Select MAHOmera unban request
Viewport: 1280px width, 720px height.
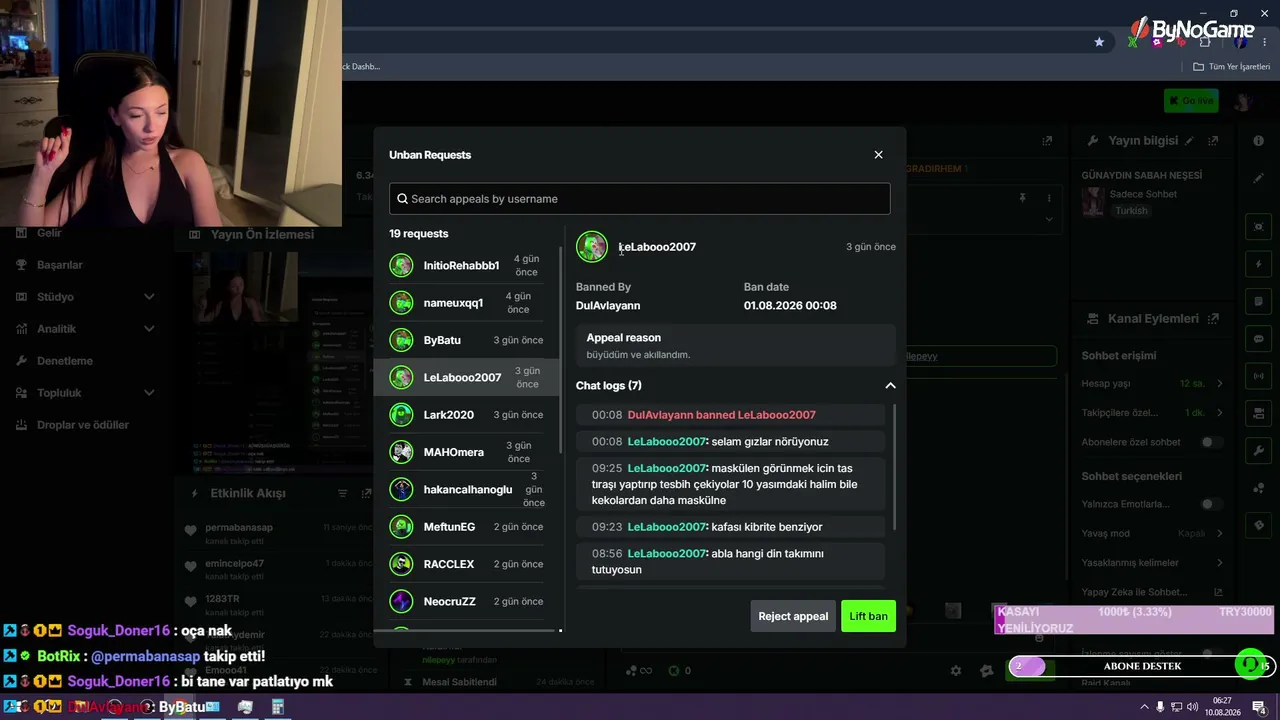click(466, 452)
